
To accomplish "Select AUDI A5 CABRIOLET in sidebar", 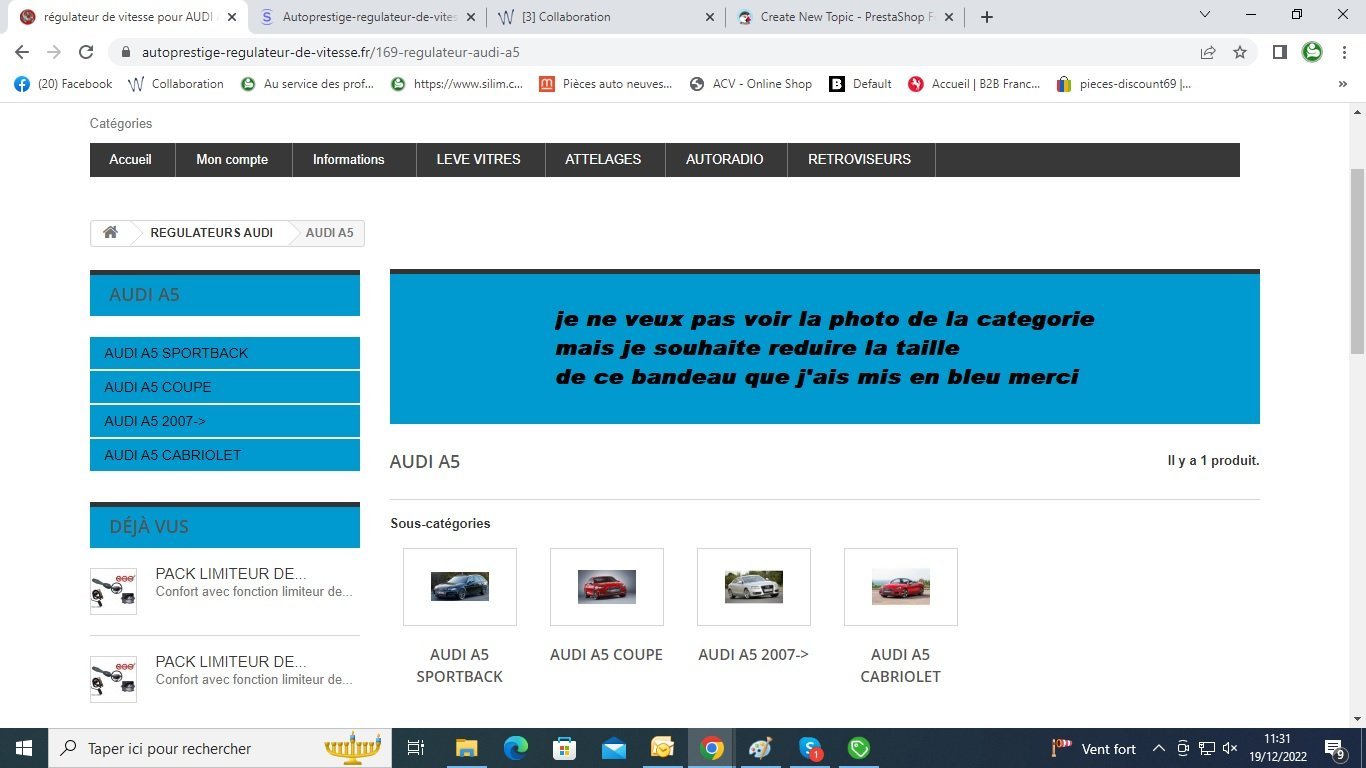I will 225,455.
